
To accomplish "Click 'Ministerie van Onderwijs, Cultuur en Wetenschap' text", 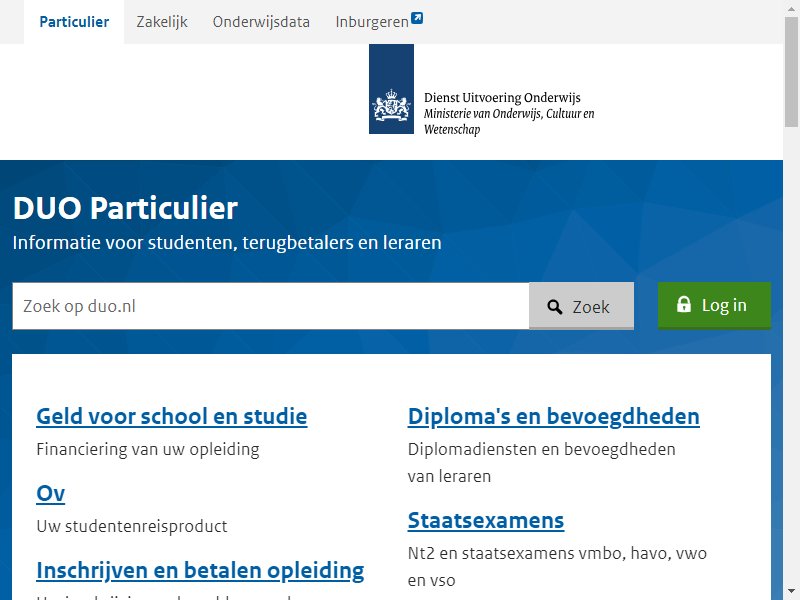I will coord(509,121).
